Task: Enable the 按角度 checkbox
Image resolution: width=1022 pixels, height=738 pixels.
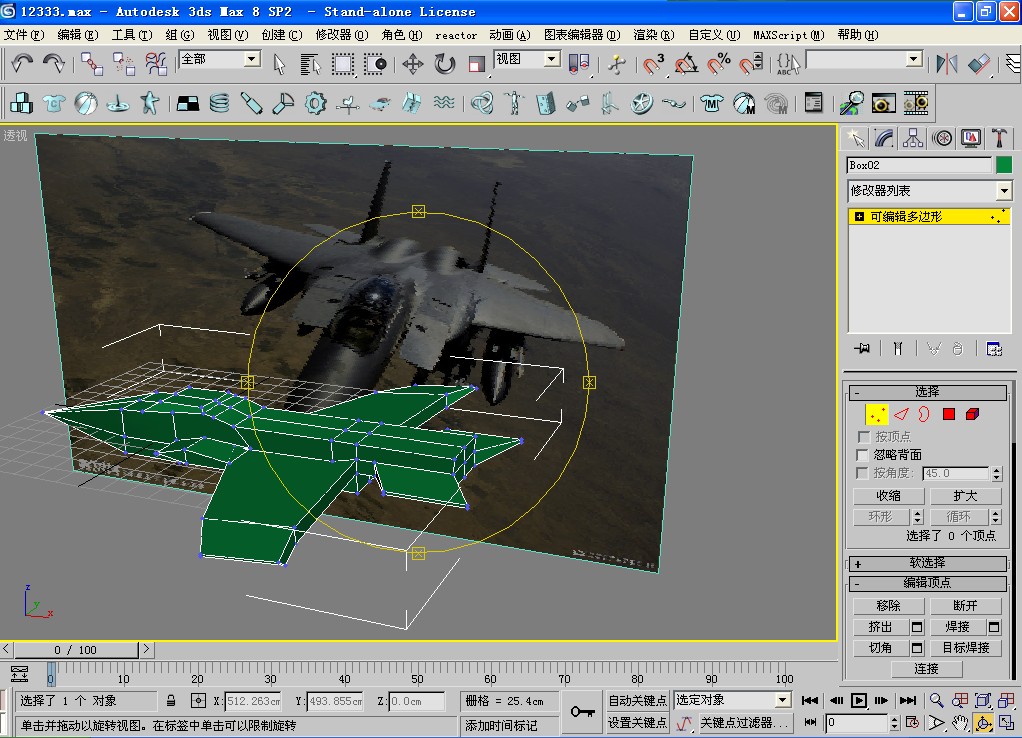Action: 863,473
